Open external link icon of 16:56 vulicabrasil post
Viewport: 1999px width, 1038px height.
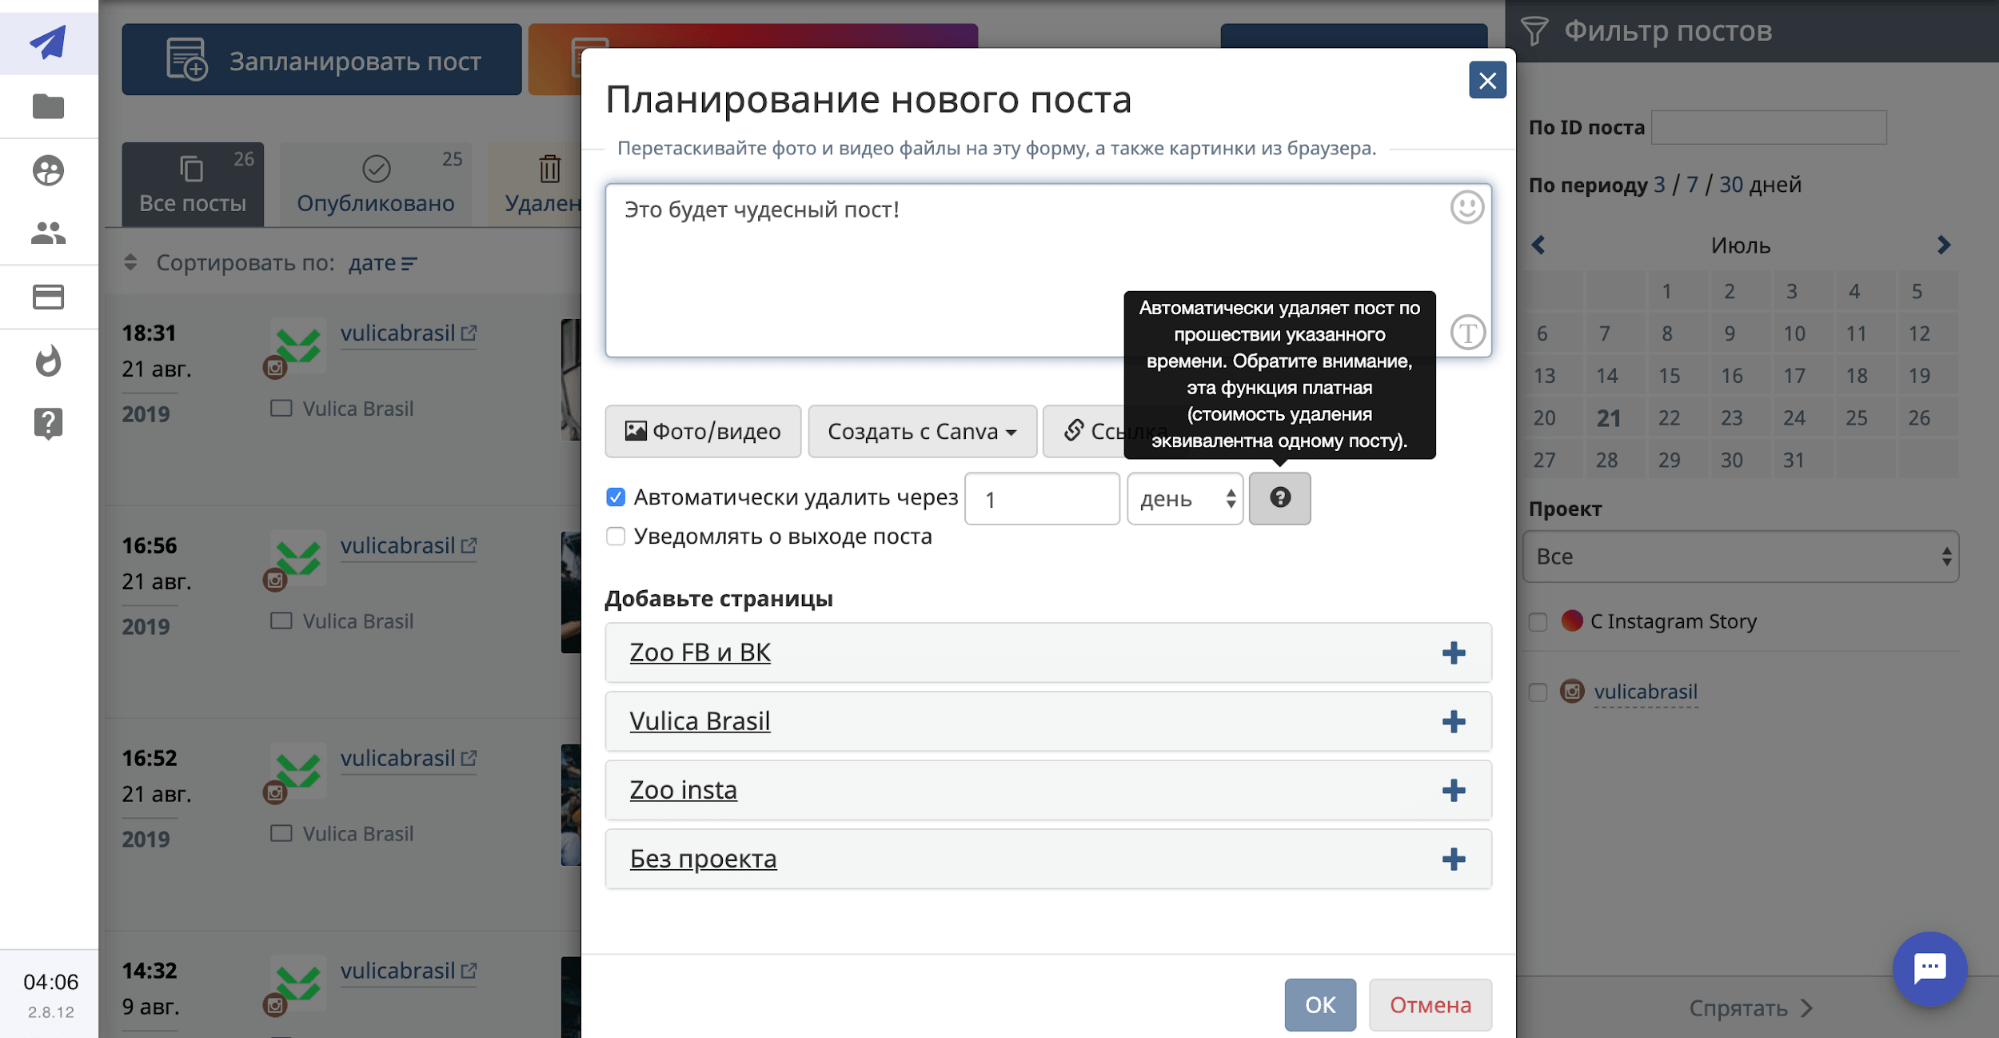tap(469, 546)
